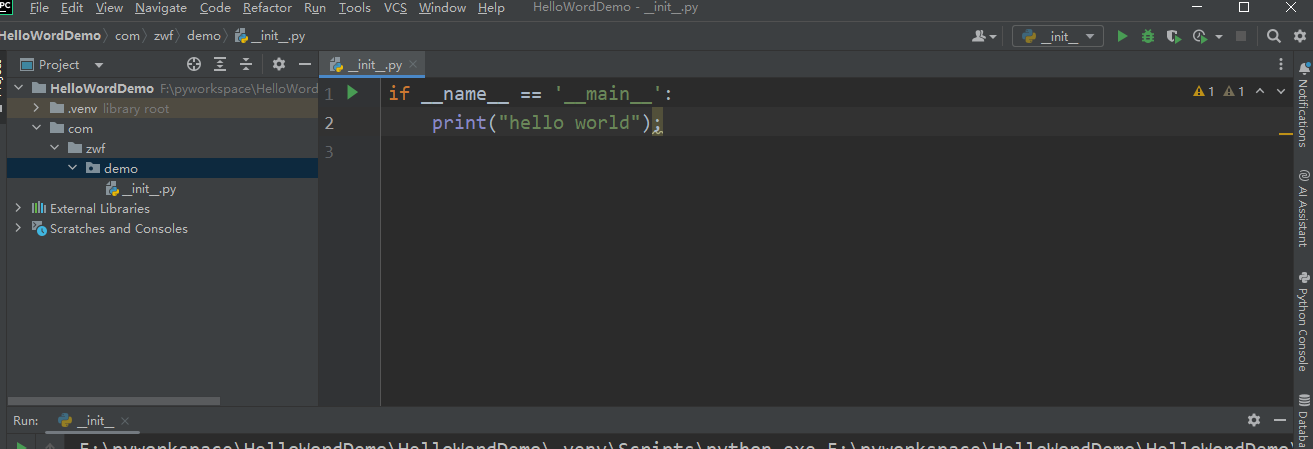Open the File menu
The width and height of the screenshot is (1313, 449).
[x=39, y=8]
